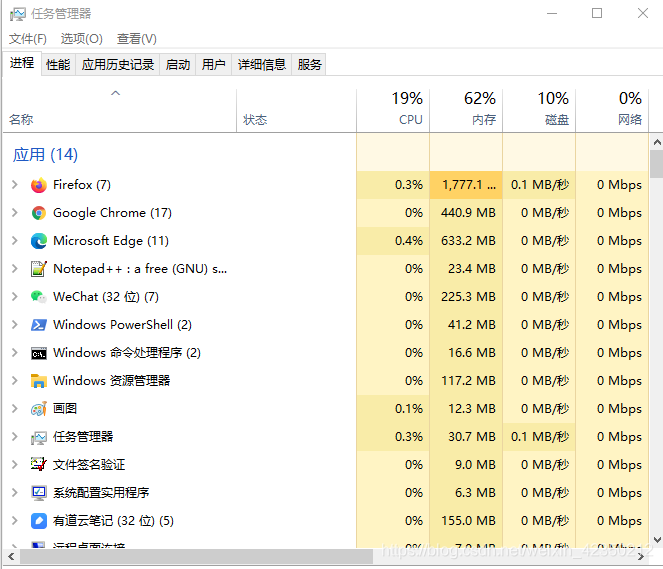Open the 文件(F) menu
This screenshot has height=569, width=663.
[28, 39]
